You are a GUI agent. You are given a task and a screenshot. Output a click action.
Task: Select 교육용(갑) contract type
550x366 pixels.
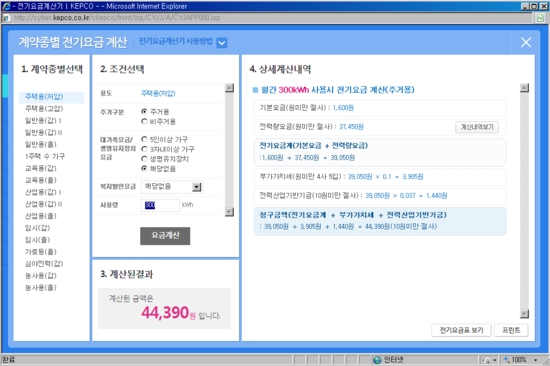pos(40,168)
